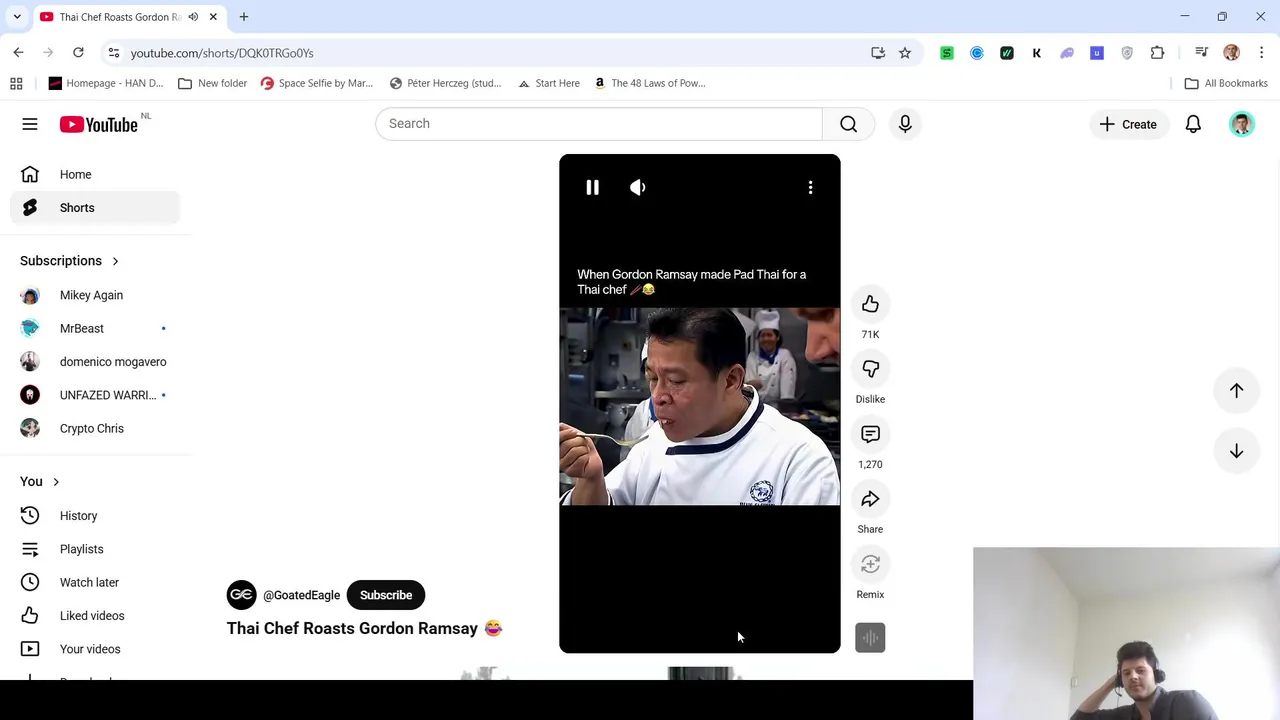Expand the Subscriptions section

coord(70,261)
